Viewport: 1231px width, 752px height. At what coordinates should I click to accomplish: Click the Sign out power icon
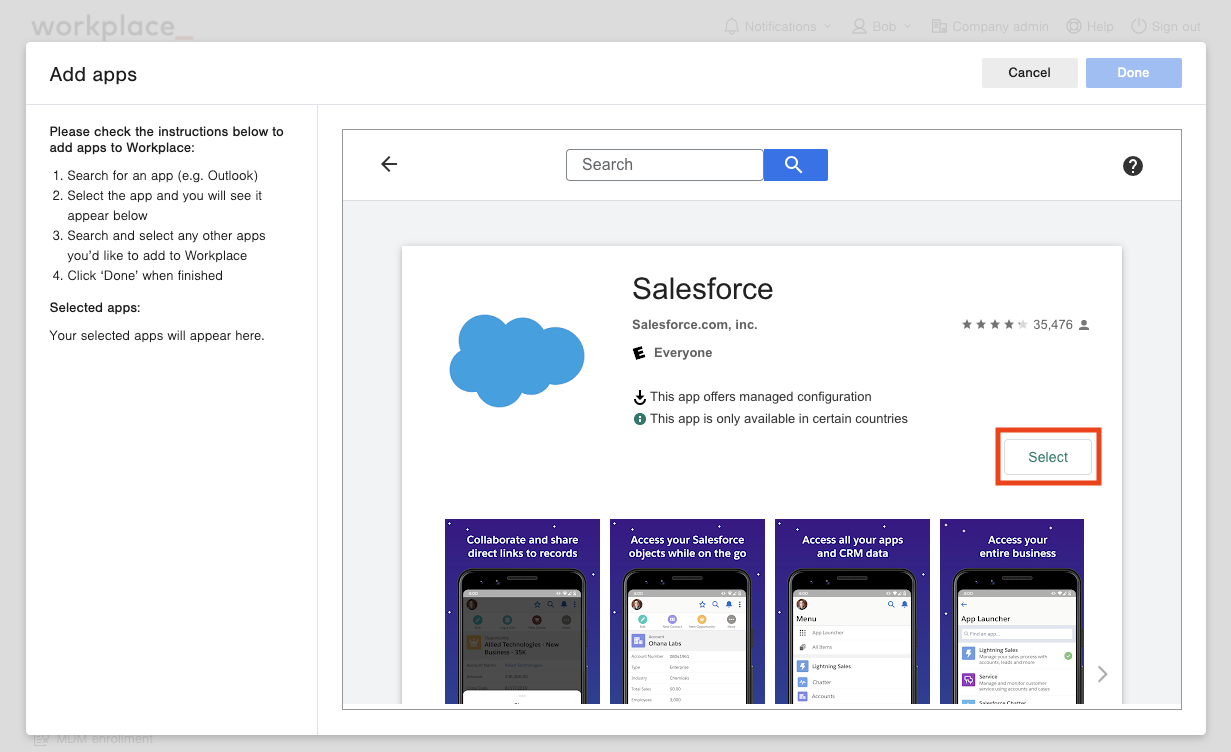point(1139,26)
